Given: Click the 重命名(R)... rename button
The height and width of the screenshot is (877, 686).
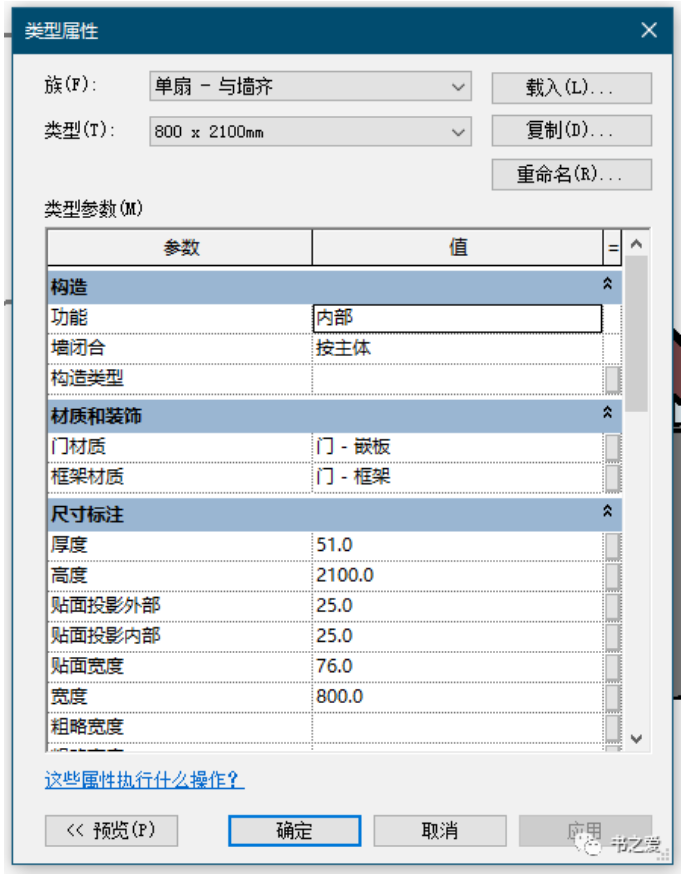Looking at the screenshot, I should (571, 175).
